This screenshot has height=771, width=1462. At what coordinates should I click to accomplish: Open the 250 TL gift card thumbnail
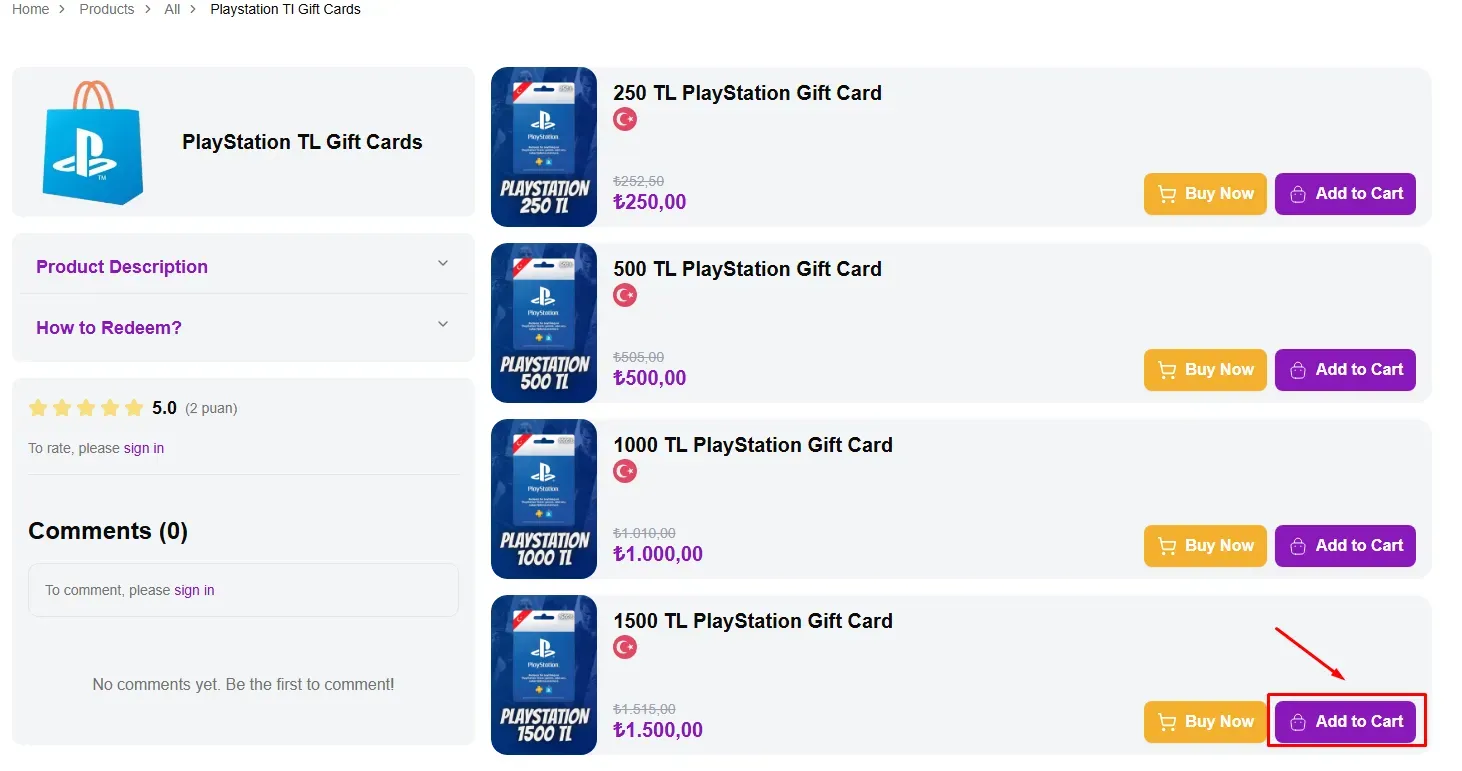[x=544, y=147]
